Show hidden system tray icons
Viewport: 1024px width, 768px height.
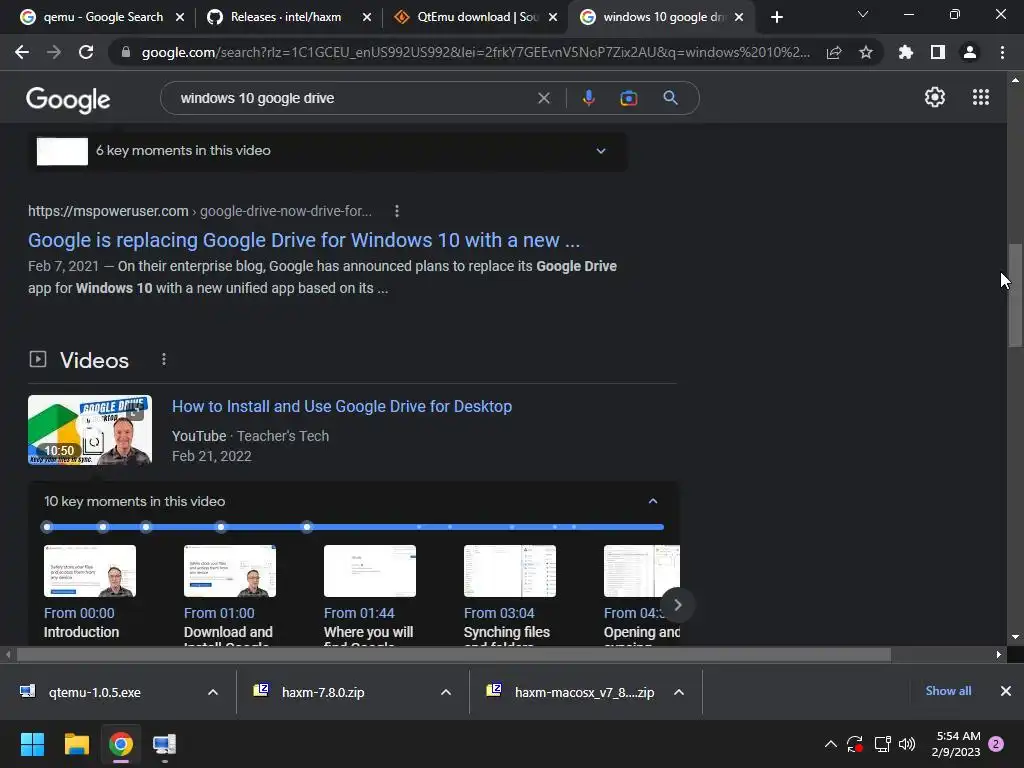click(x=831, y=744)
